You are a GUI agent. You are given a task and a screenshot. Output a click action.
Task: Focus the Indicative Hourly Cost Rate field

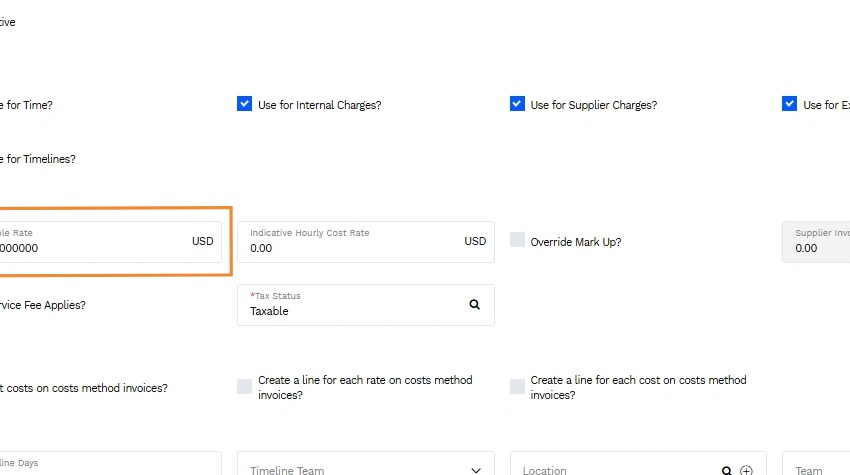366,242
